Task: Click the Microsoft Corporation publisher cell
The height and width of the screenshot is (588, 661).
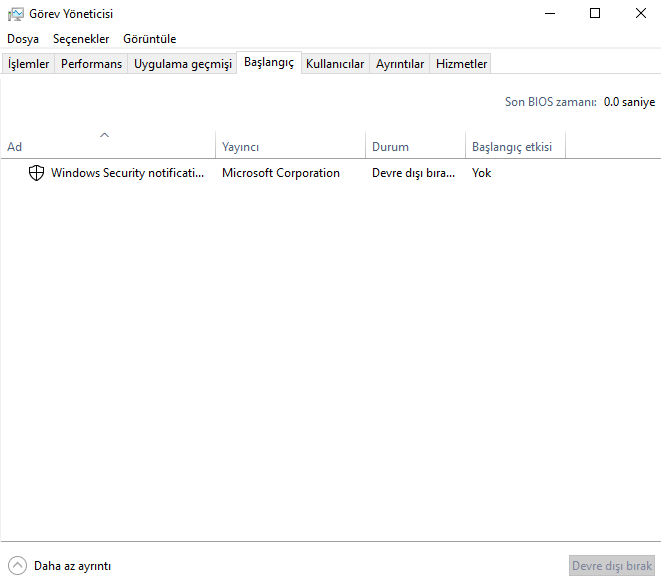Action: 281,173
